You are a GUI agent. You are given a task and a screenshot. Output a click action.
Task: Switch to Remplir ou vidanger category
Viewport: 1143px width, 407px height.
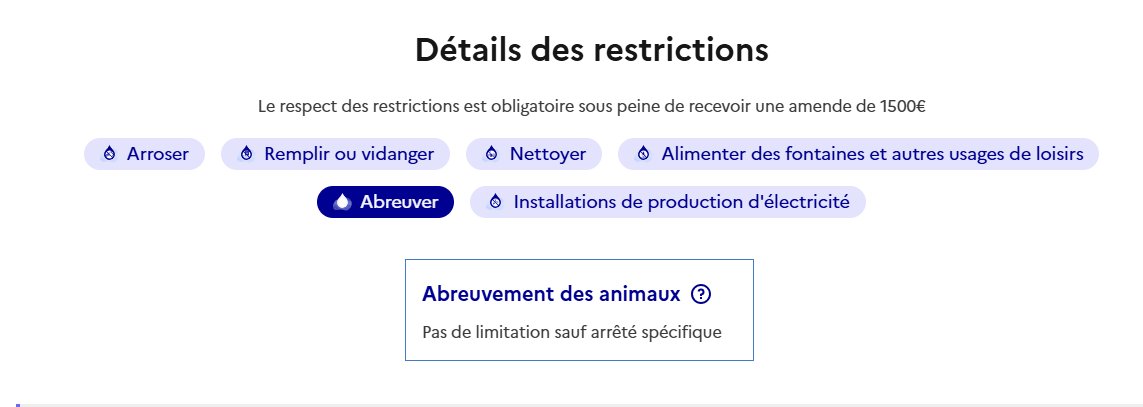(x=335, y=154)
